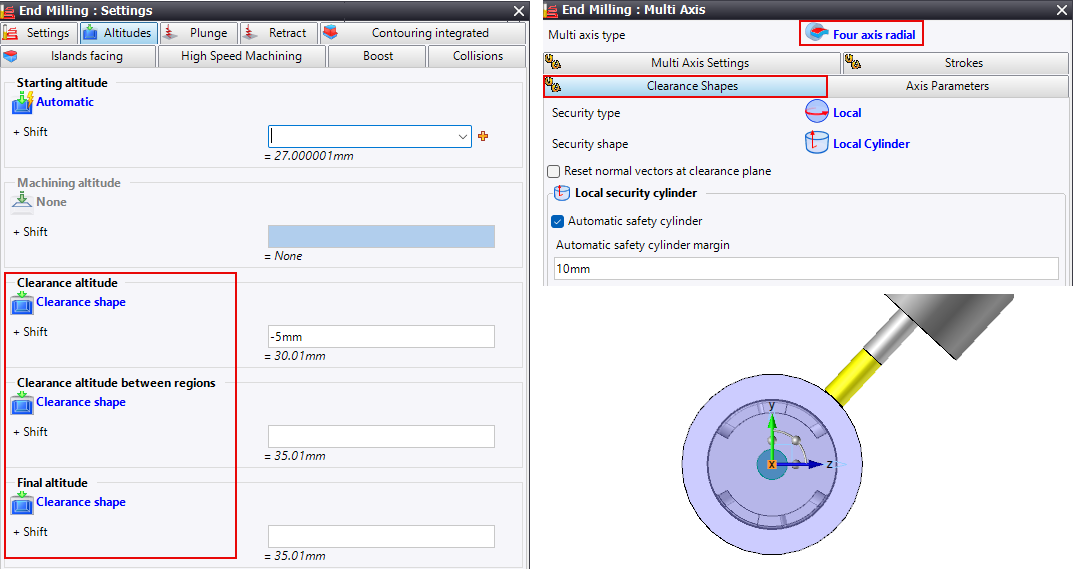This screenshot has width=1073, height=569.
Task: Open the High Speed Machining tab
Action: point(242,56)
